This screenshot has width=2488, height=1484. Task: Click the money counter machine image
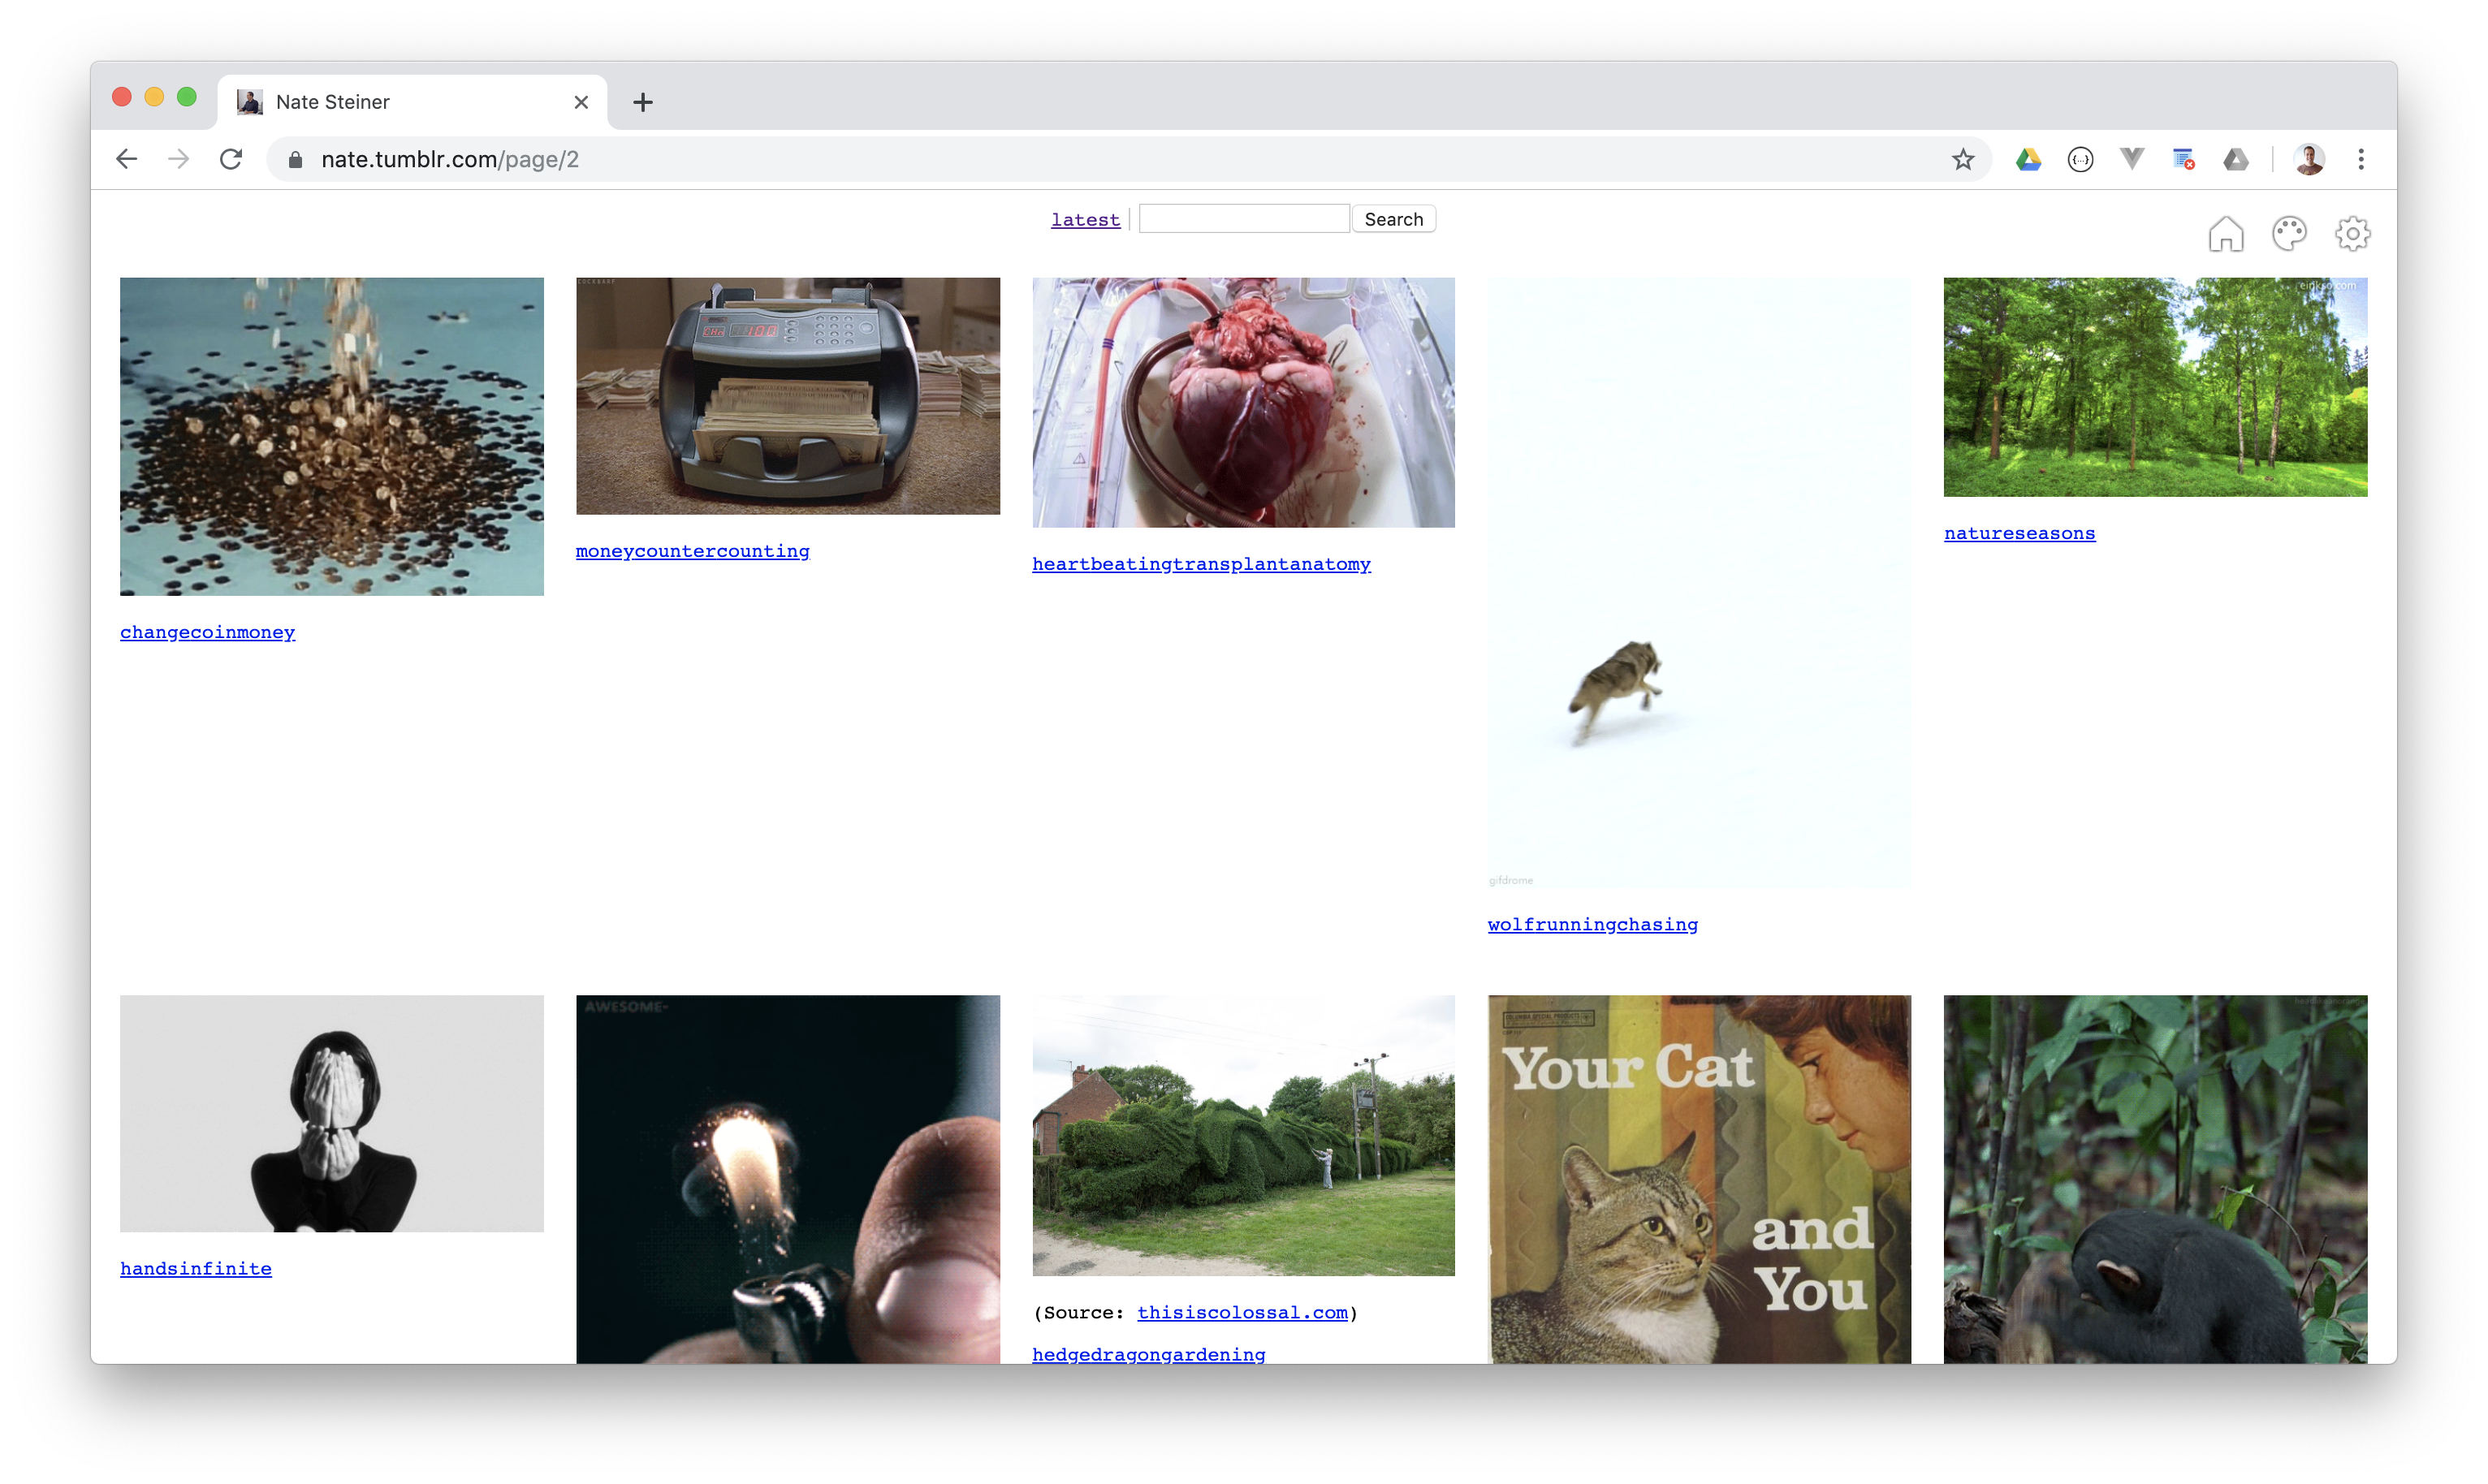(788, 396)
